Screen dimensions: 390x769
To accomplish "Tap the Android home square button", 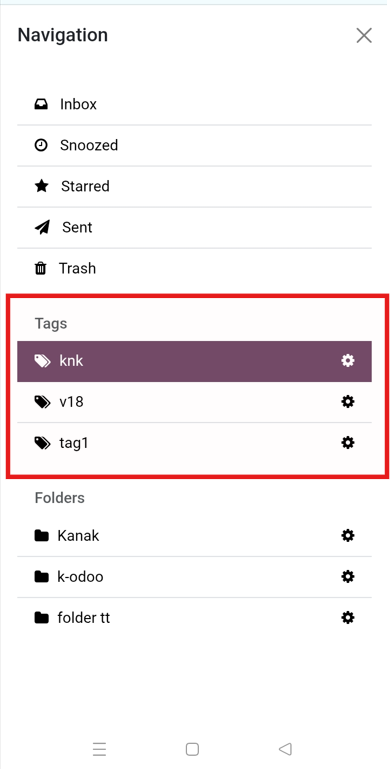I will [x=192, y=749].
